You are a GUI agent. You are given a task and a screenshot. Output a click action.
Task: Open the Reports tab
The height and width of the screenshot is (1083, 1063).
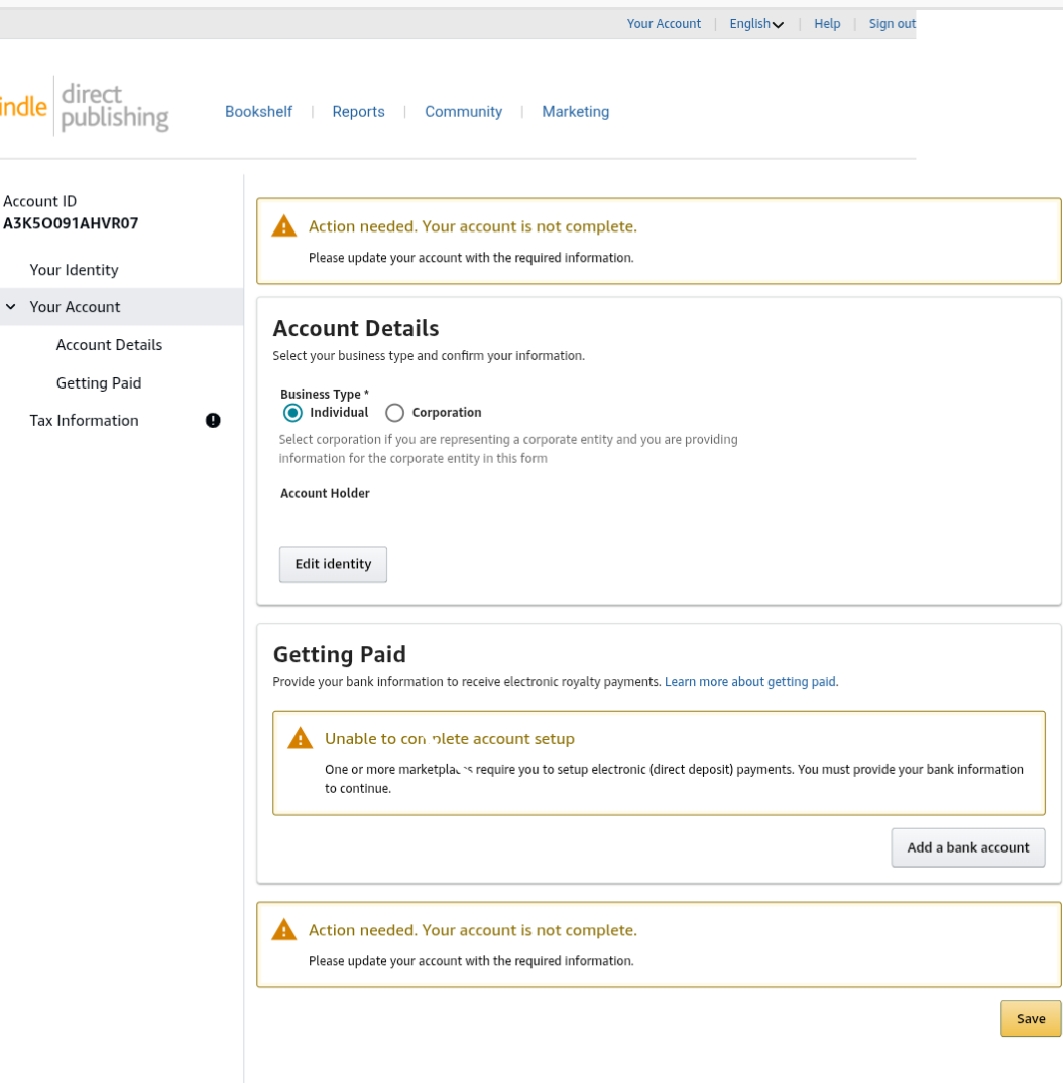click(x=358, y=112)
